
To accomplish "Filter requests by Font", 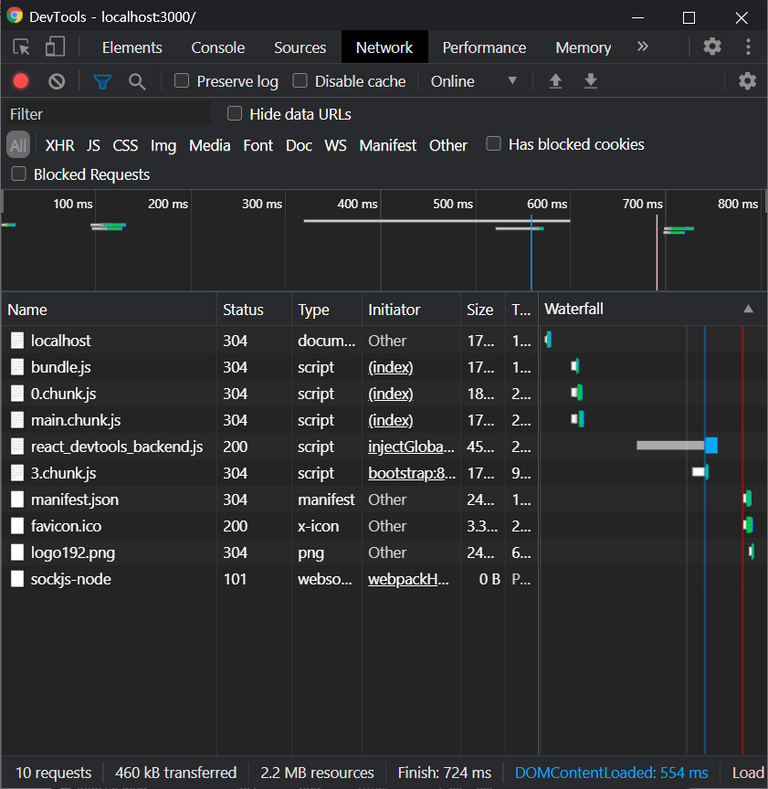I will tap(258, 145).
